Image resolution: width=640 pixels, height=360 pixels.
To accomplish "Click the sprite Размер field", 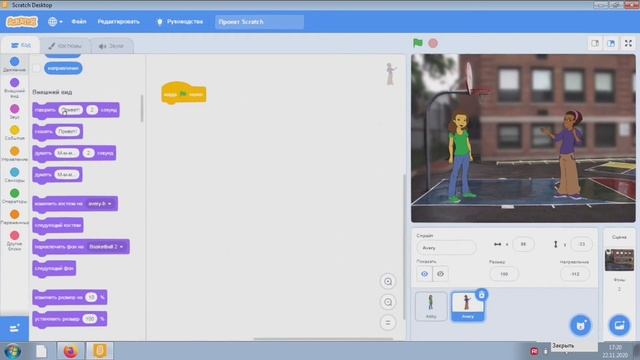I will tap(504, 274).
